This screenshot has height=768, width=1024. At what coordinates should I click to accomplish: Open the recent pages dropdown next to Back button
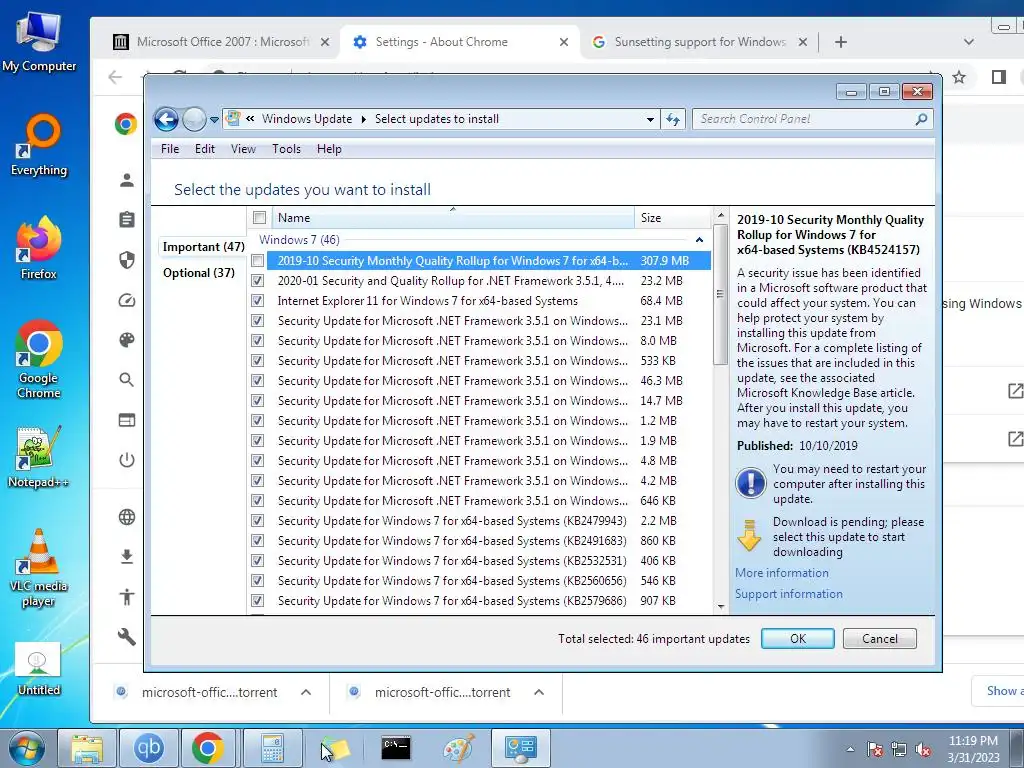click(x=214, y=120)
